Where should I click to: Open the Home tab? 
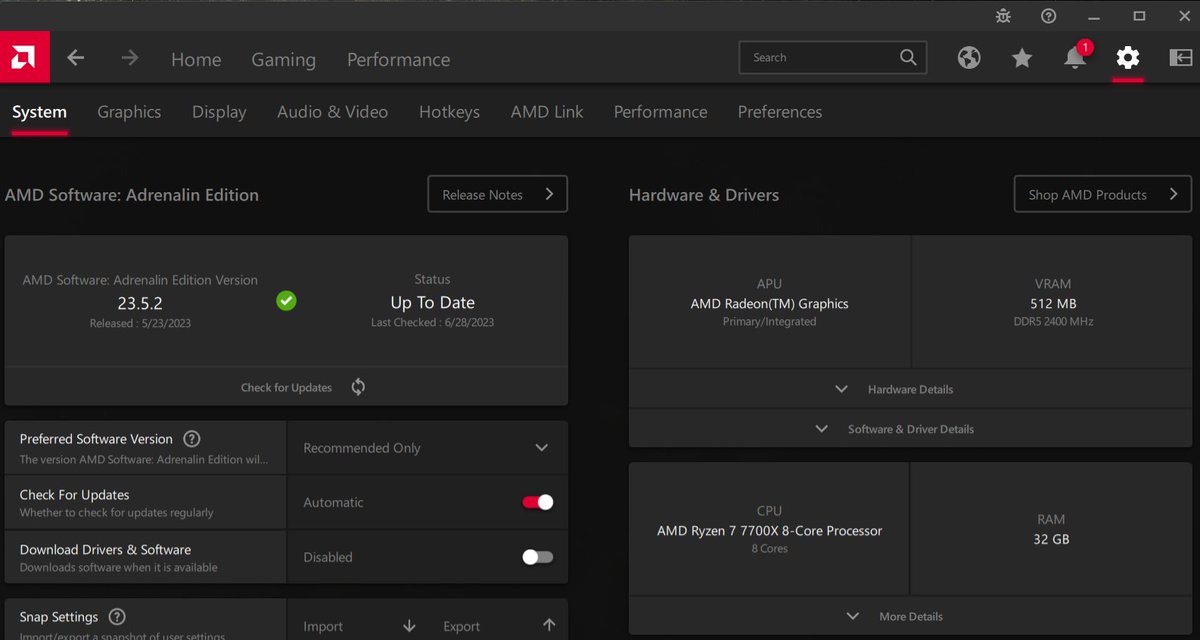coord(196,59)
